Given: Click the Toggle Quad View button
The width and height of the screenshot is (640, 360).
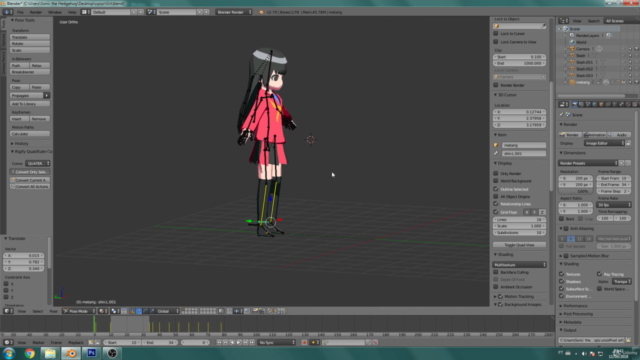Looking at the screenshot, I should [x=519, y=244].
